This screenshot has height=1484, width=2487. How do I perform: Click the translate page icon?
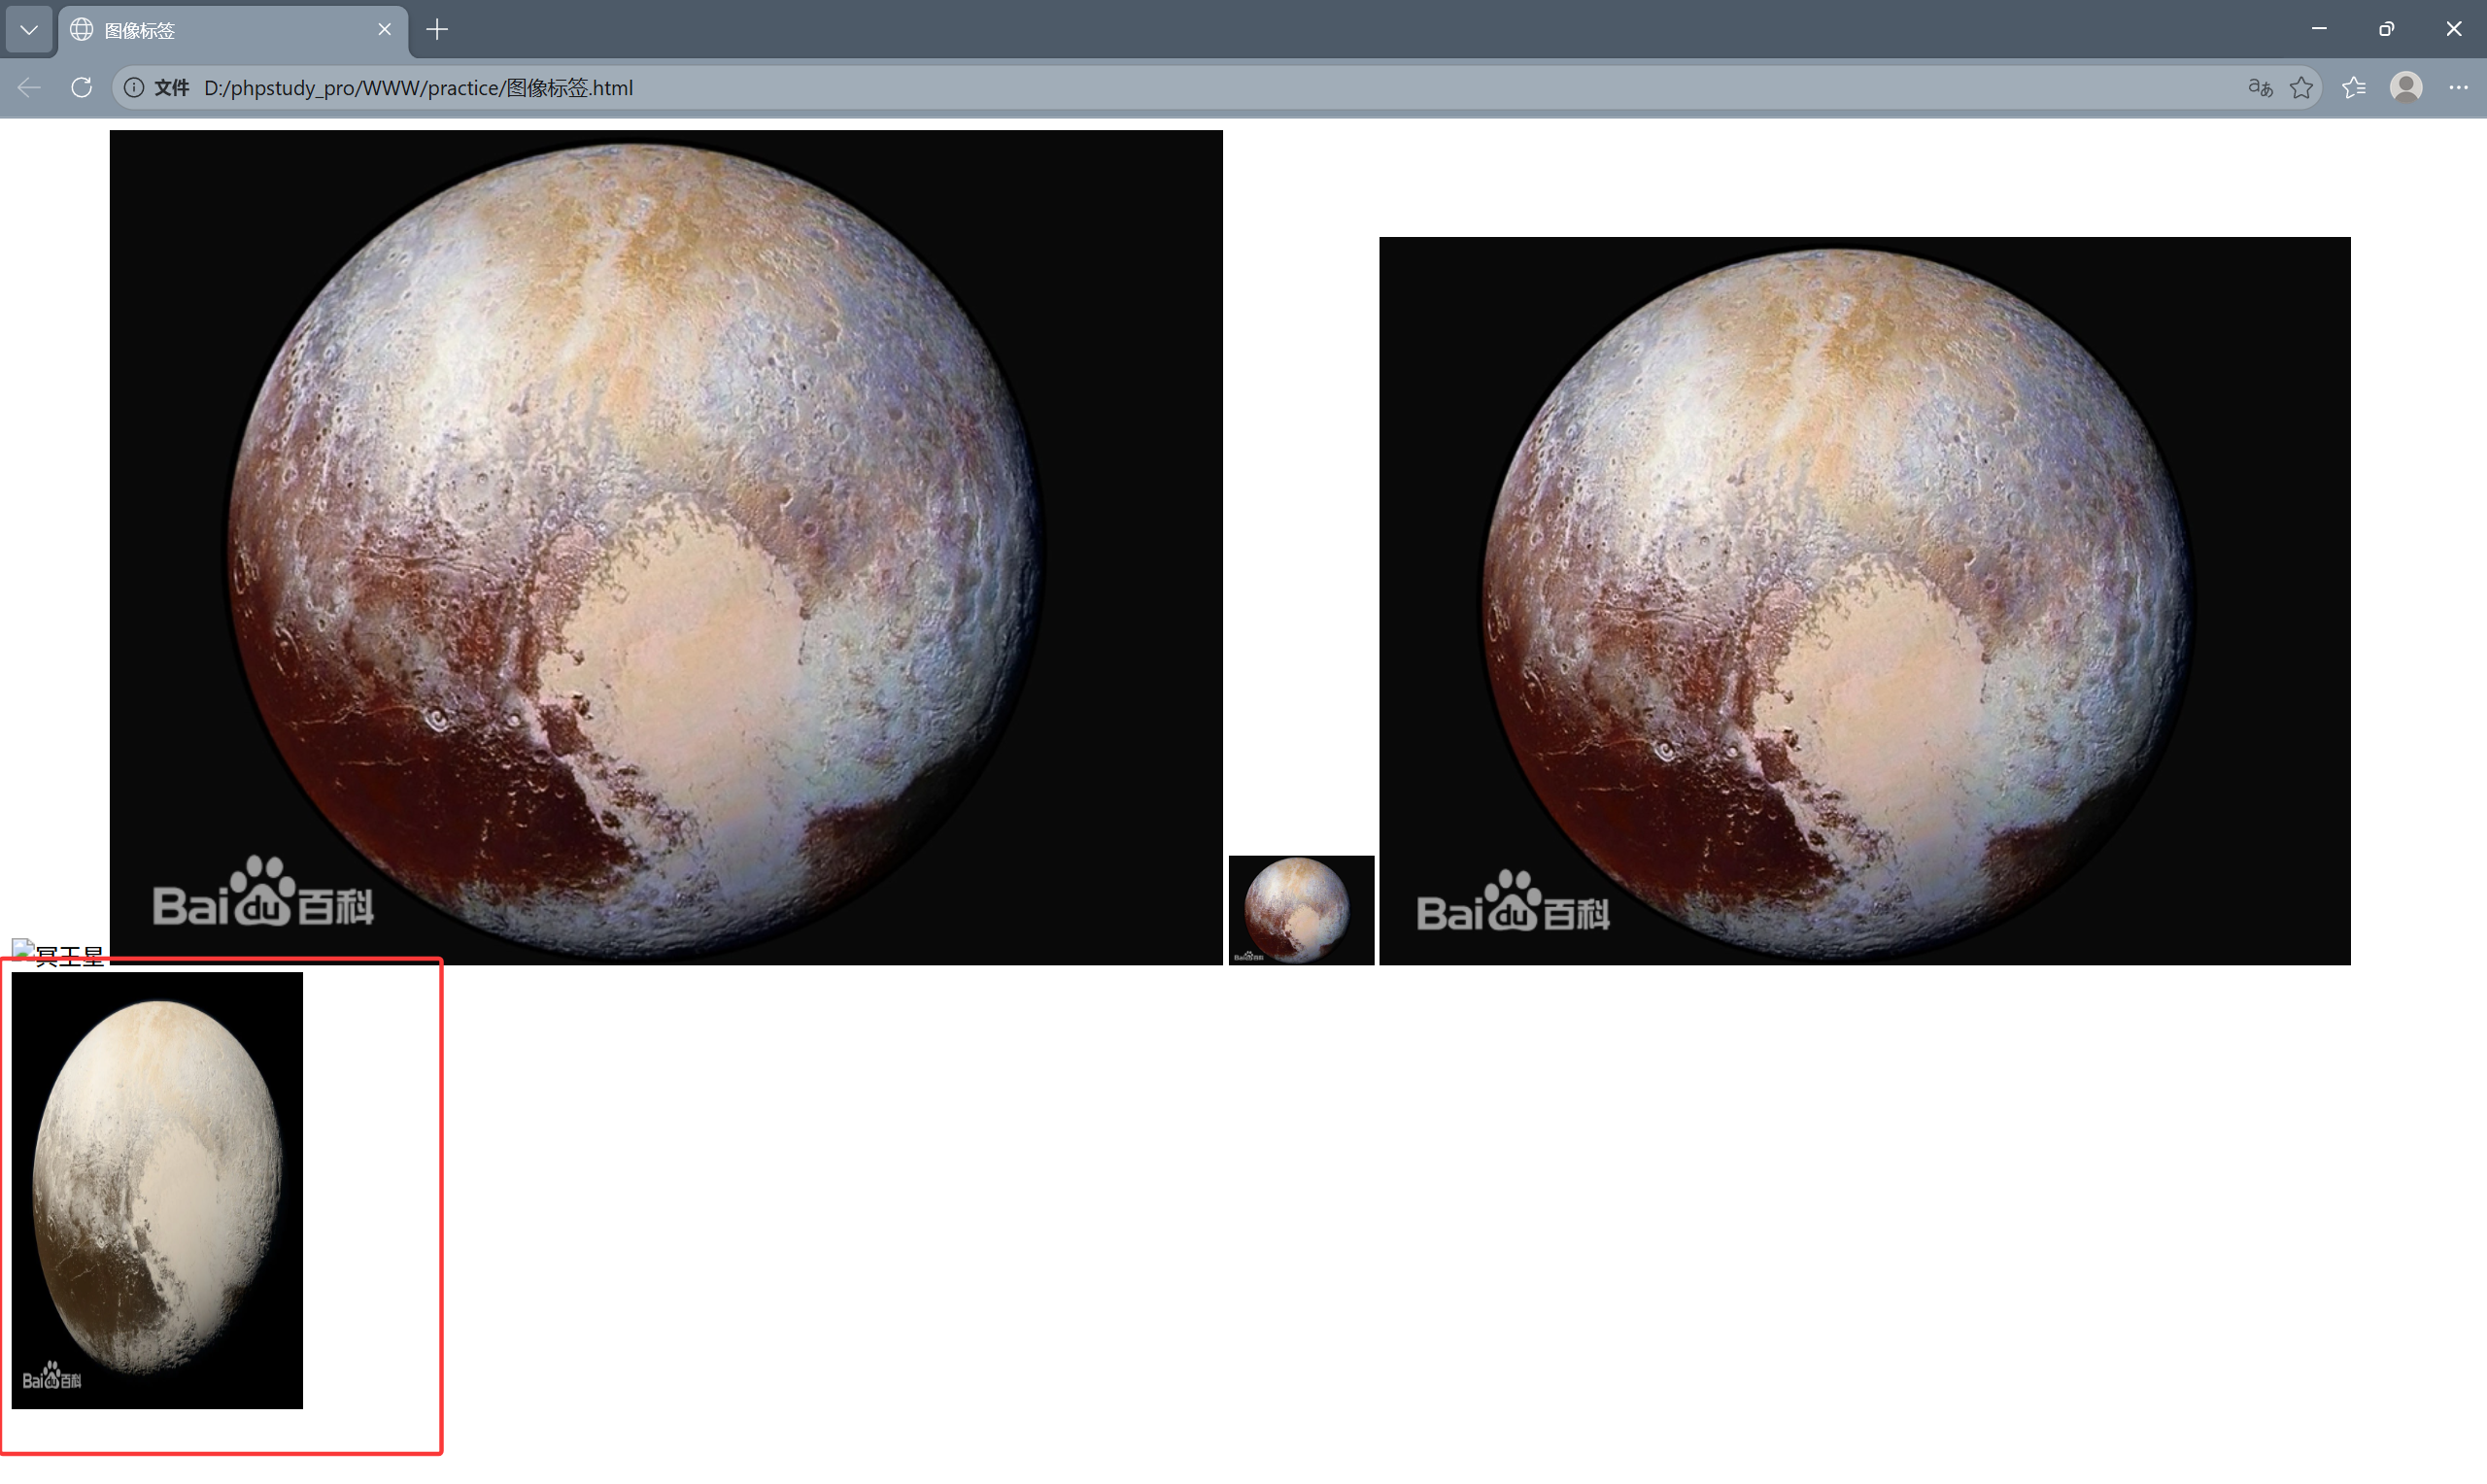coord(2260,88)
